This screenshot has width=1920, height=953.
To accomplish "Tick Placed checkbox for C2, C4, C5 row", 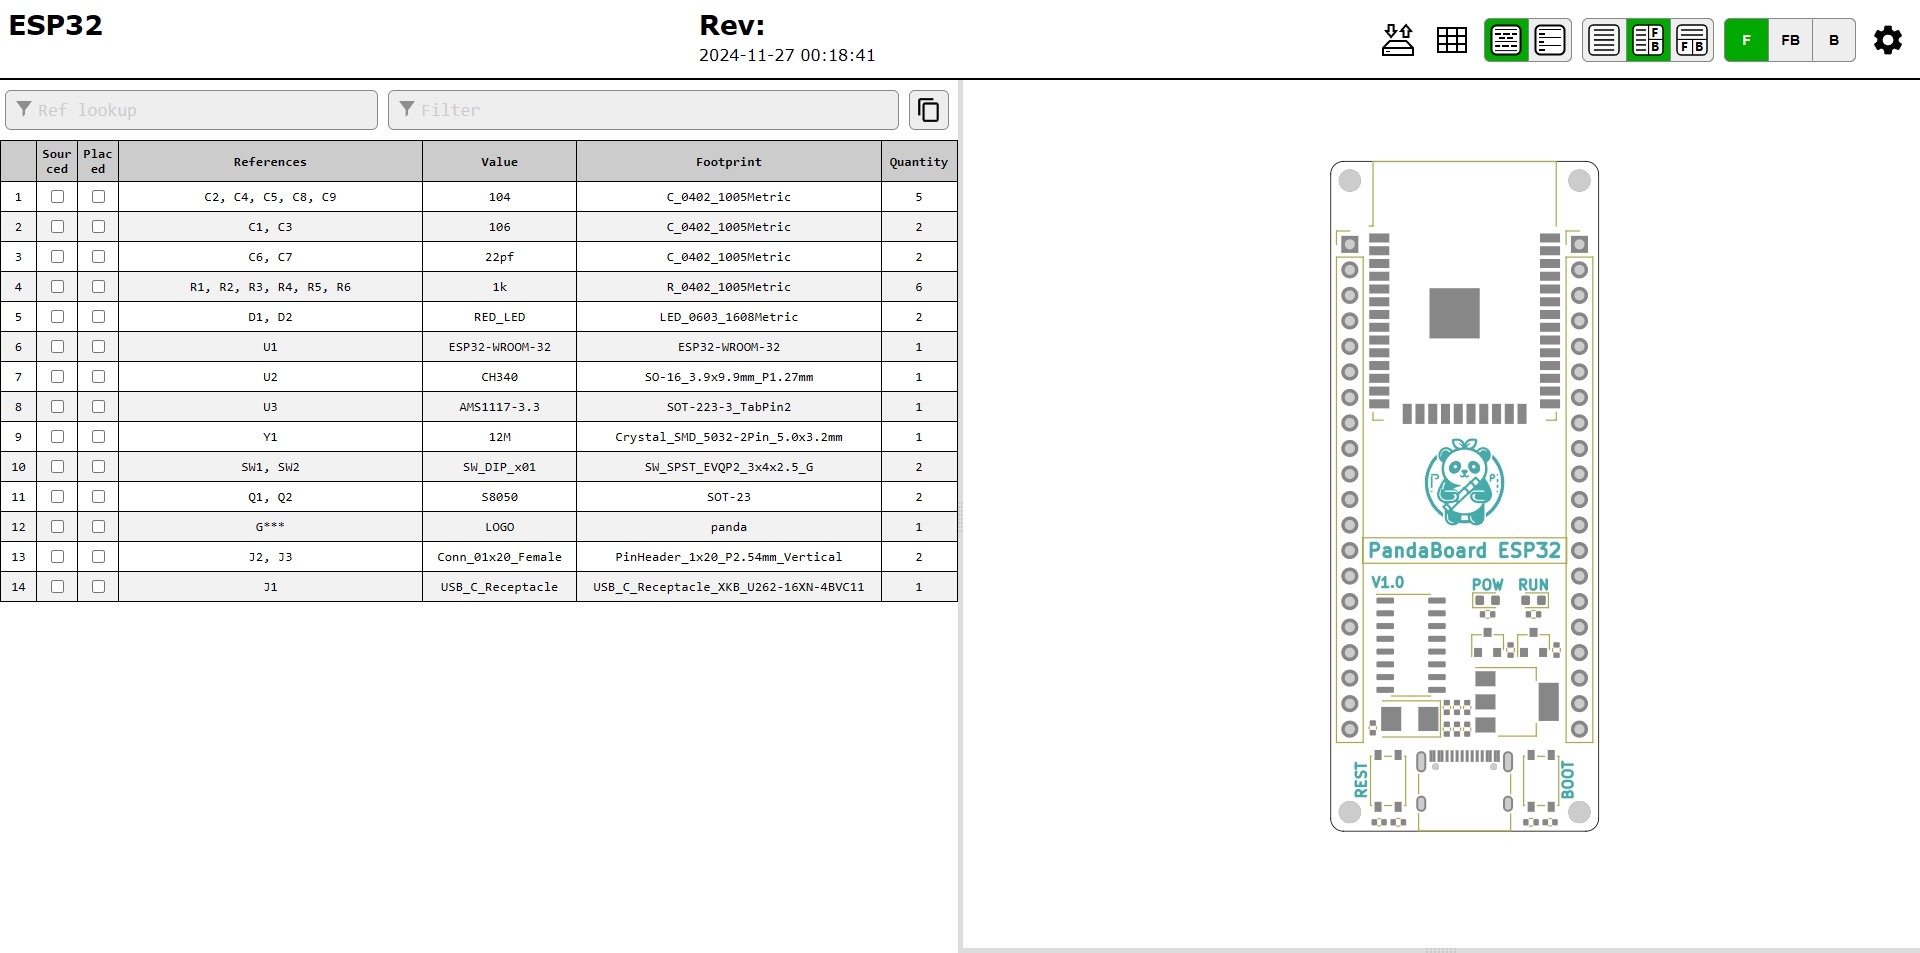I will [98, 197].
